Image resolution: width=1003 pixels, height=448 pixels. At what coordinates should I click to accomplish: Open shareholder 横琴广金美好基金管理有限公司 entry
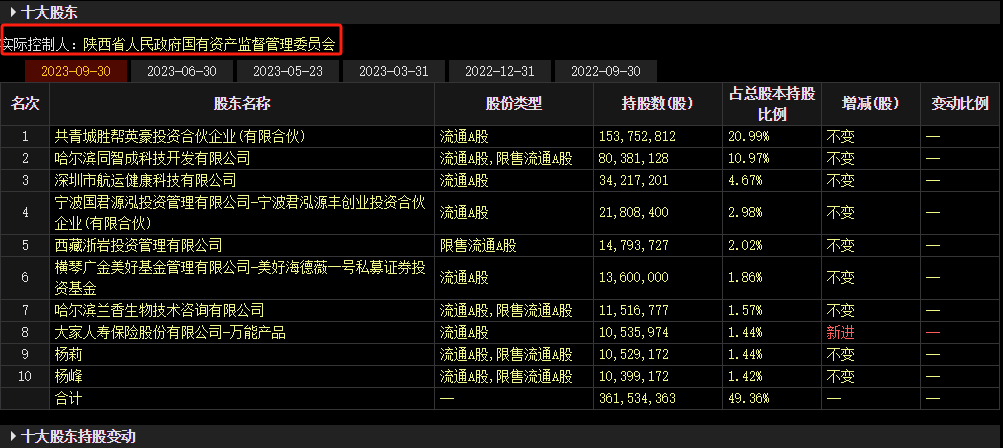pyautogui.click(x=240, y=278)
